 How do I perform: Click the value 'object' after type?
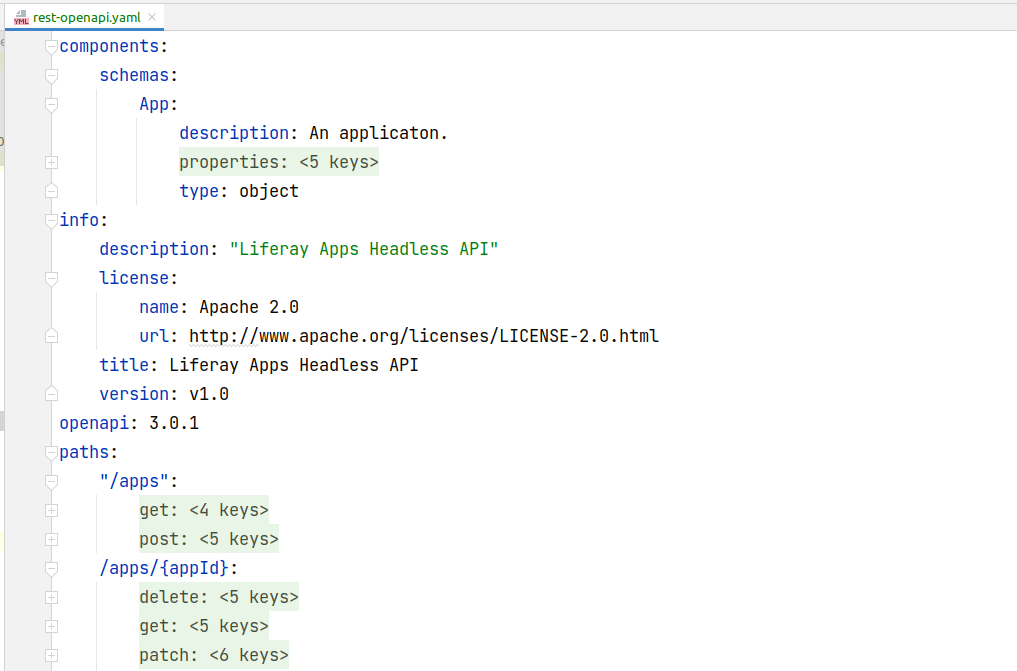pos(269,191)
